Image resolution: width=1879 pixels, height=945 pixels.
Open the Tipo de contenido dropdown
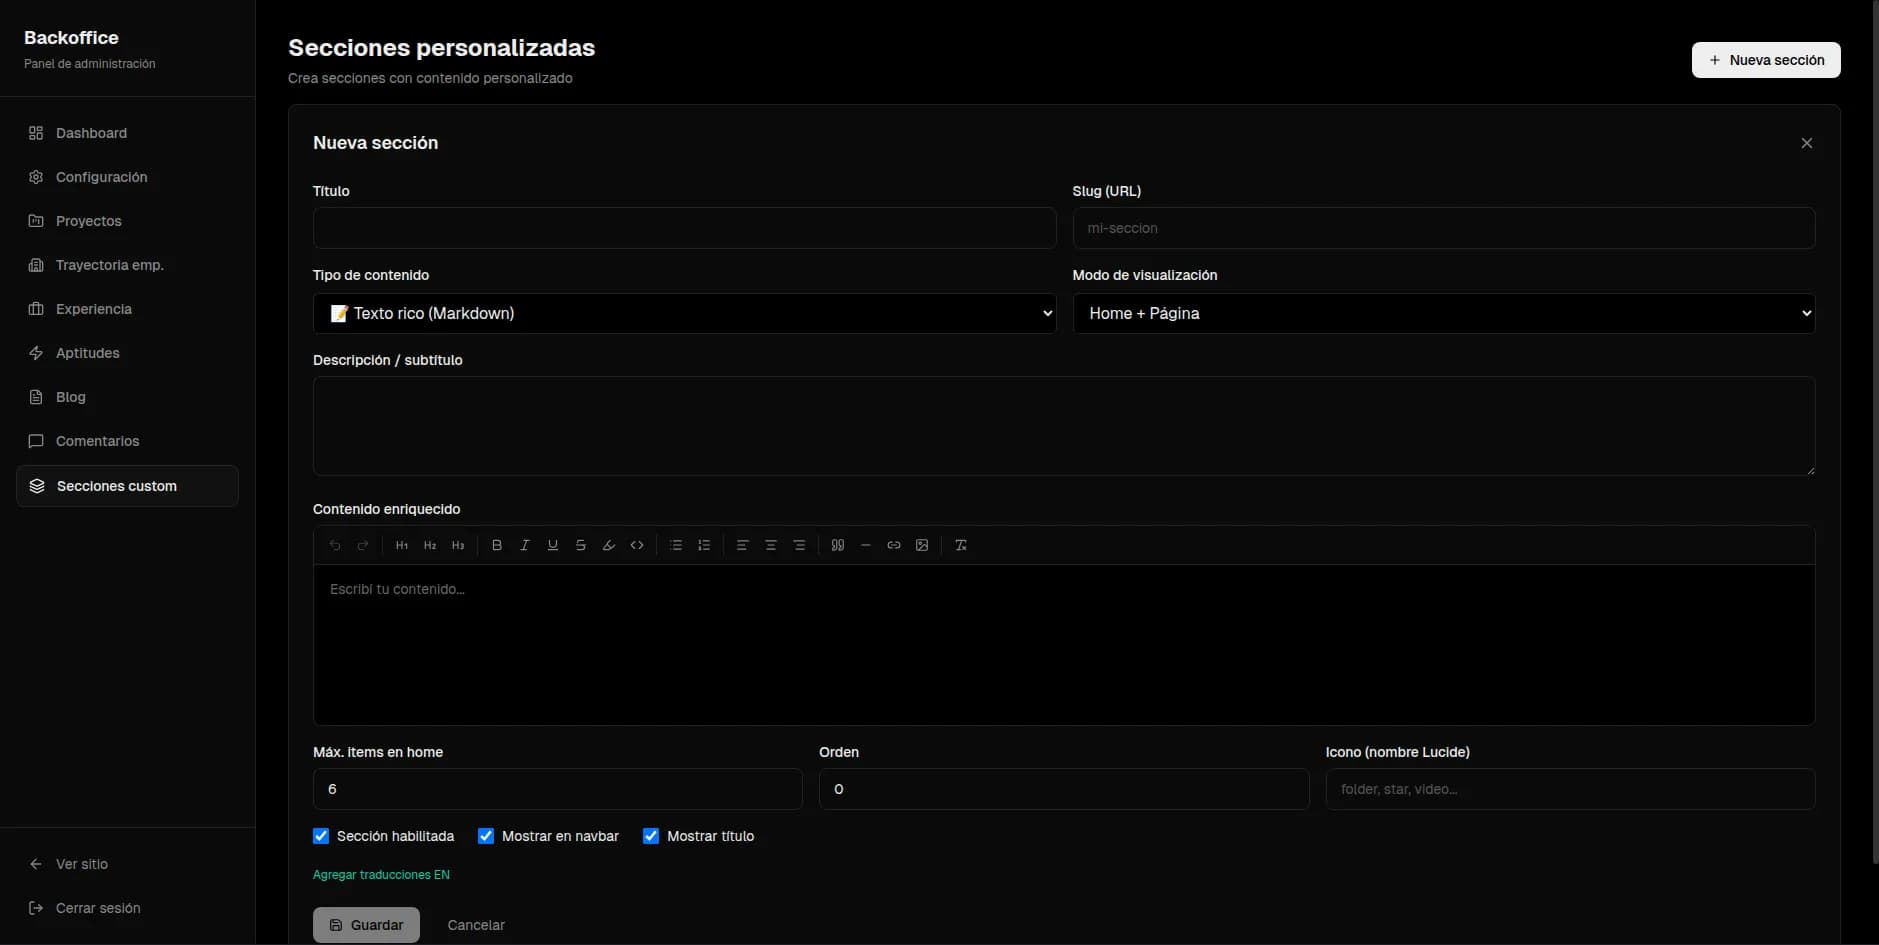683,313
